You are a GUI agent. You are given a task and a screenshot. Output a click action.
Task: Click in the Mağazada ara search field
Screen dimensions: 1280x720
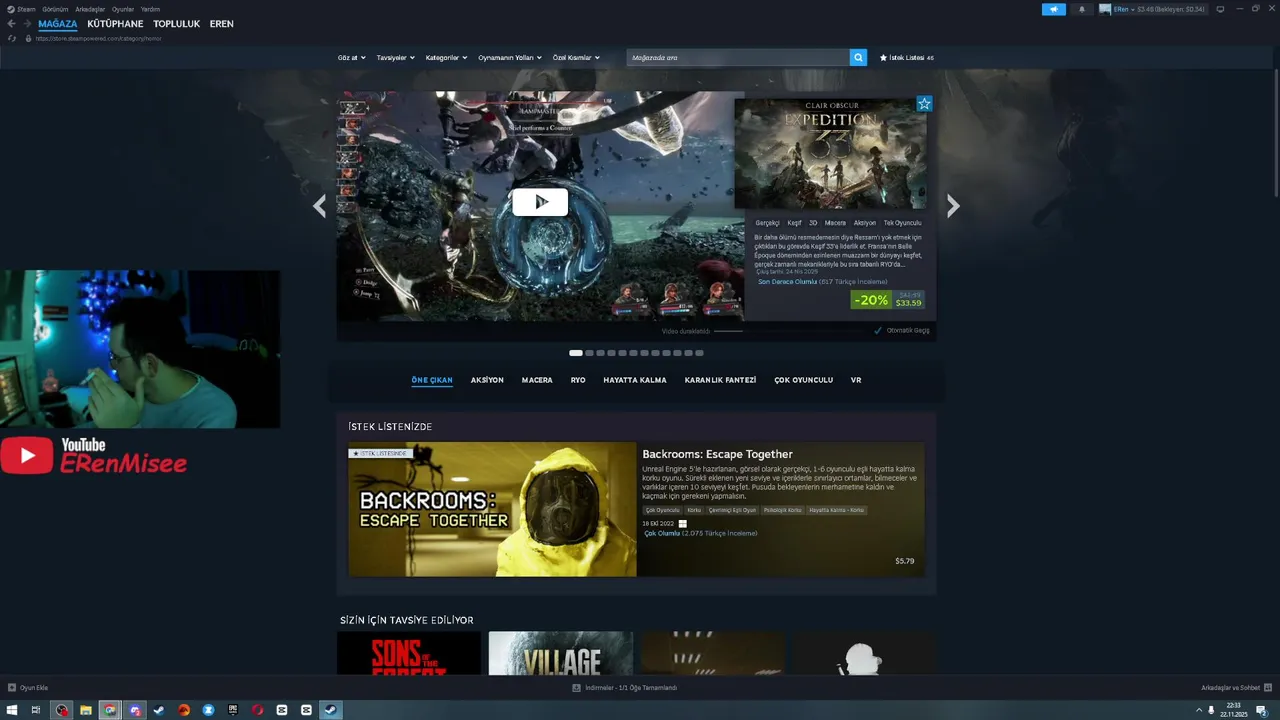coord(738,58)
